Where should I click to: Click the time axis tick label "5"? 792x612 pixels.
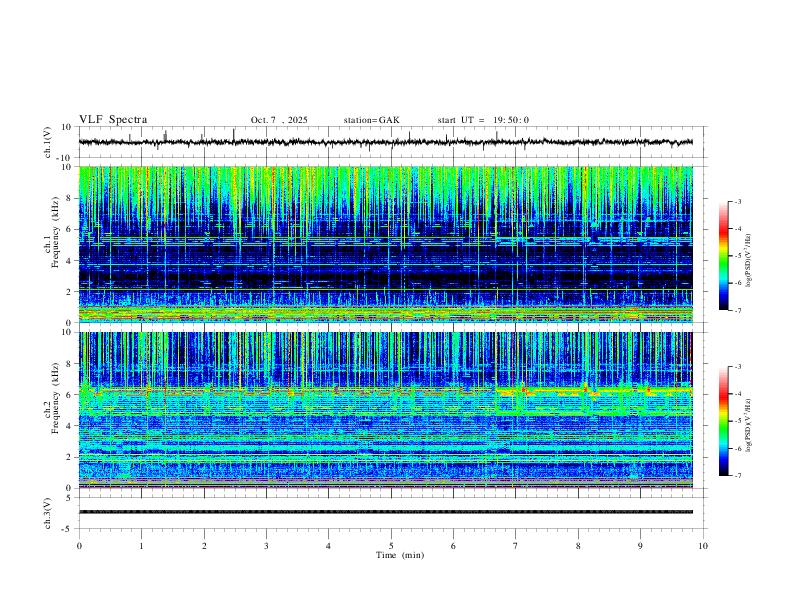coord(391,546)
